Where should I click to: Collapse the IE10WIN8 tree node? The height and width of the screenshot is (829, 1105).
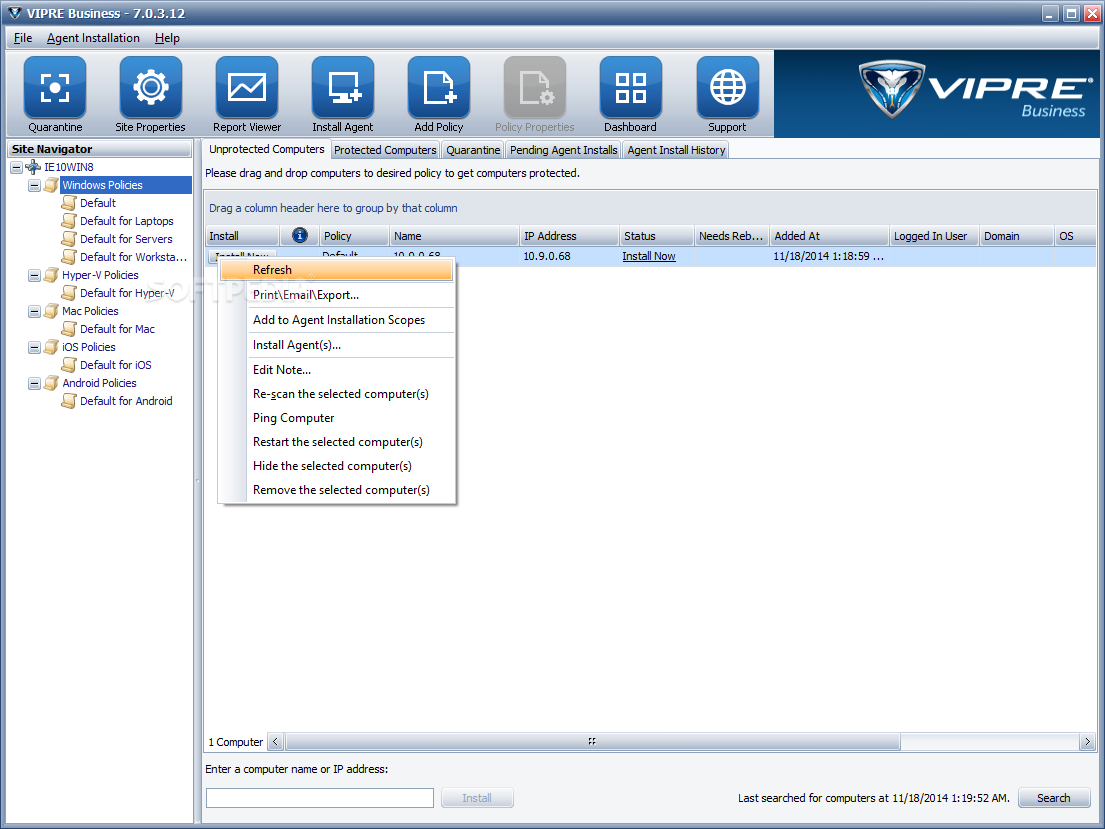tap(16, 167)
